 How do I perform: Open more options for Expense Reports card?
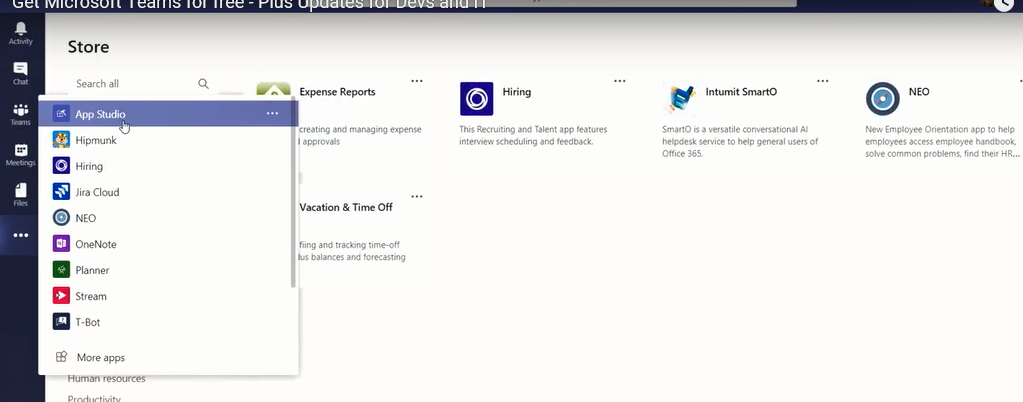tap(417, 81)
